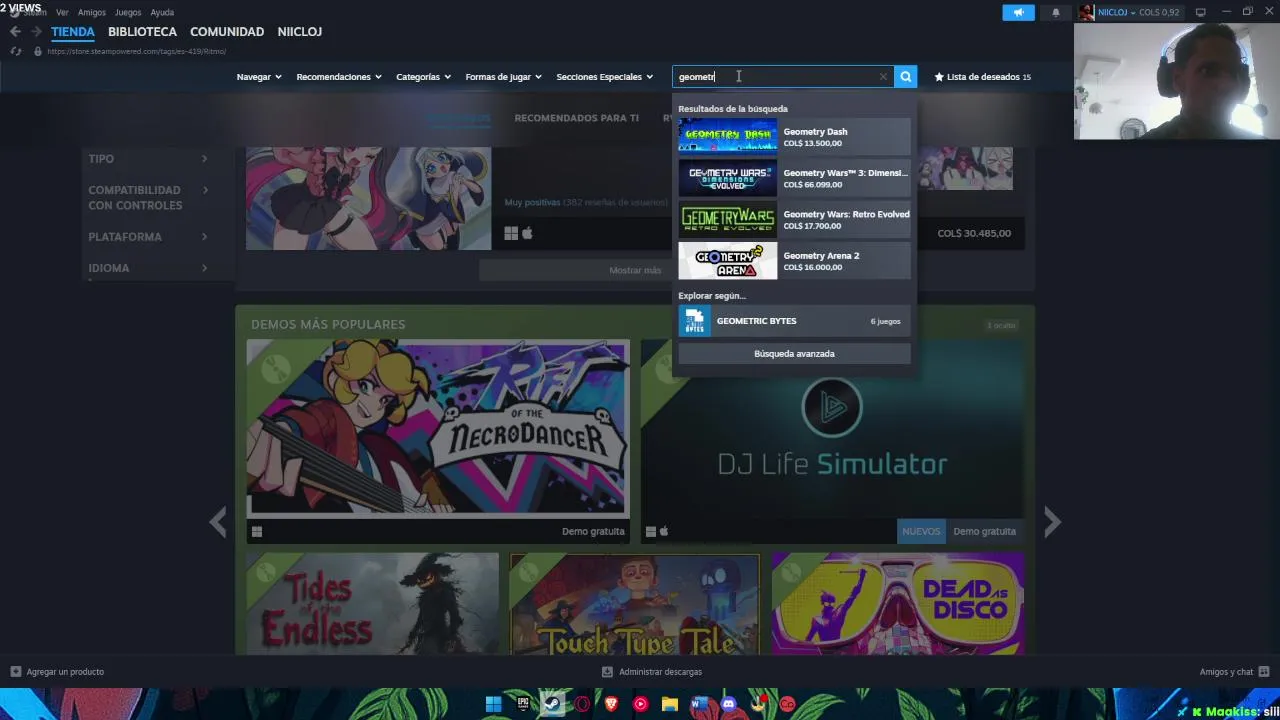
Task: Open the NIICLOJ account dropdown
Action: coord(1115,12)
